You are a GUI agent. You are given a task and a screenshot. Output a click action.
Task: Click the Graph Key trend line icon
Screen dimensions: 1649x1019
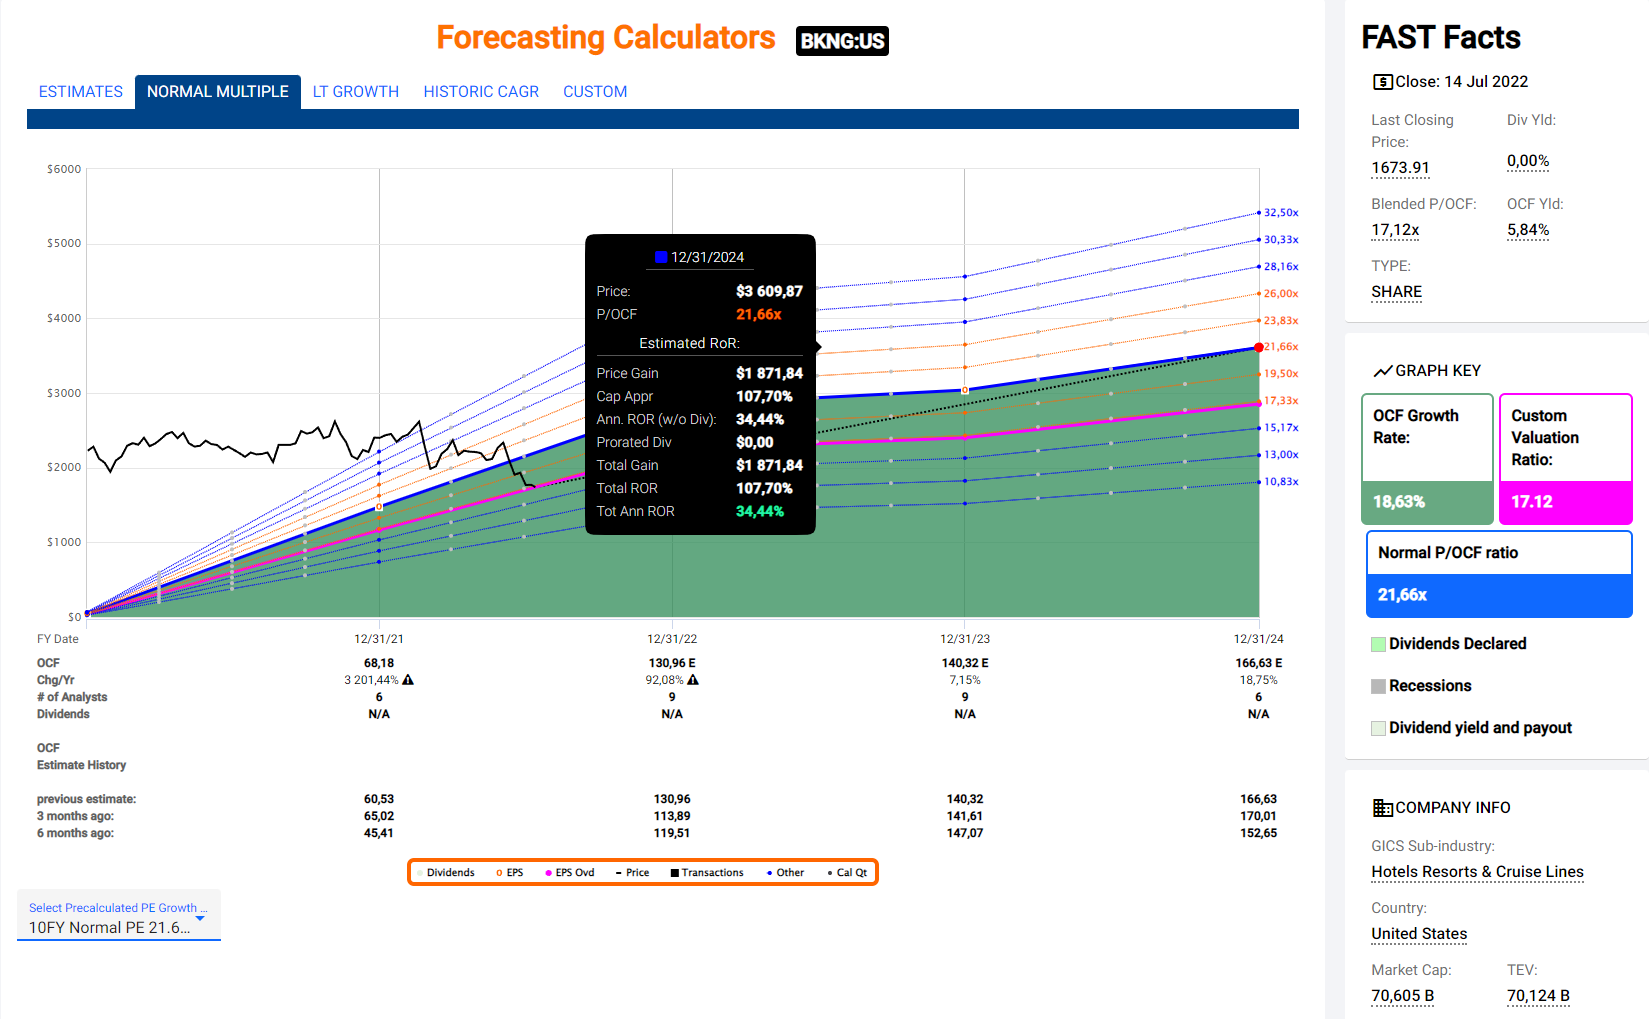[x=1382, y=371]
